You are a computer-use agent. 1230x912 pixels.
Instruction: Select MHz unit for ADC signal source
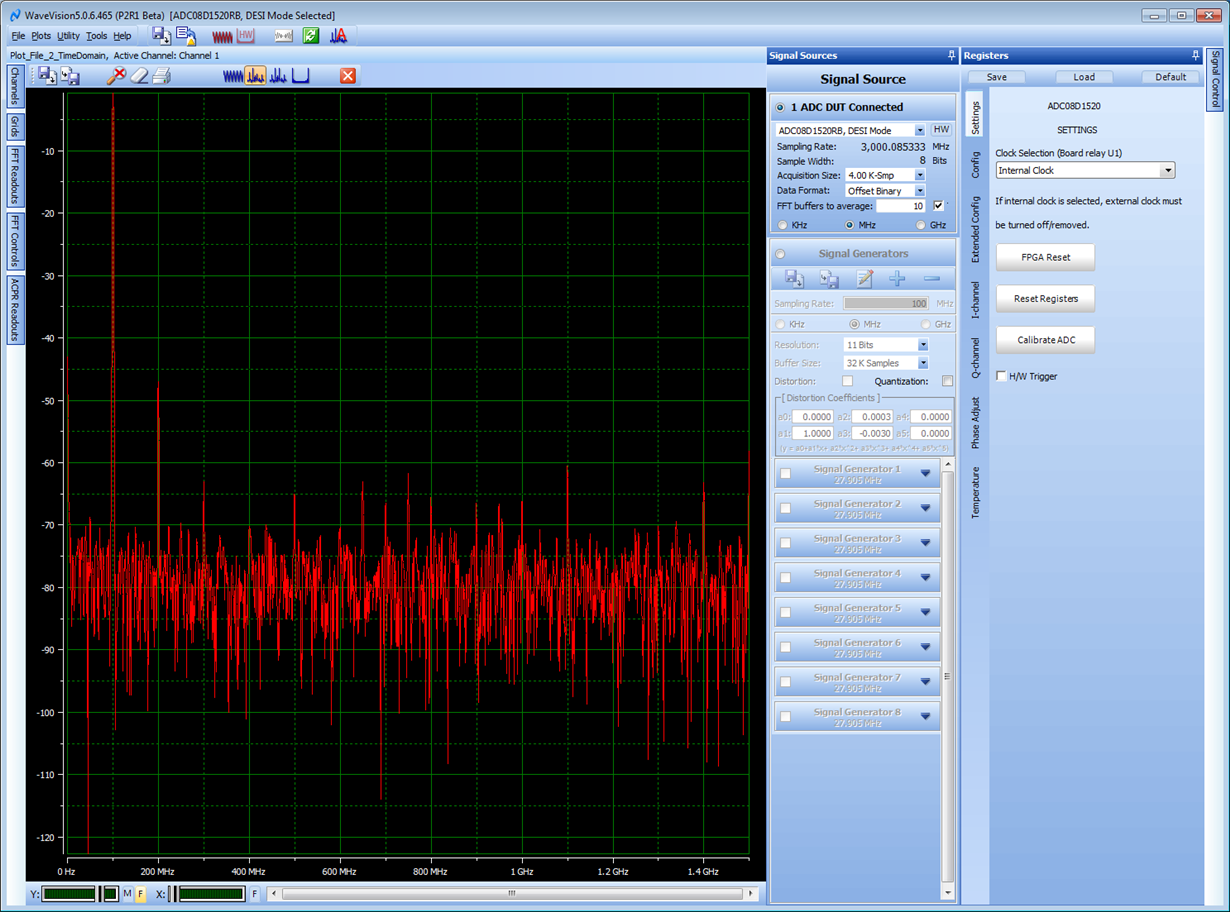[x=850, y=225]
